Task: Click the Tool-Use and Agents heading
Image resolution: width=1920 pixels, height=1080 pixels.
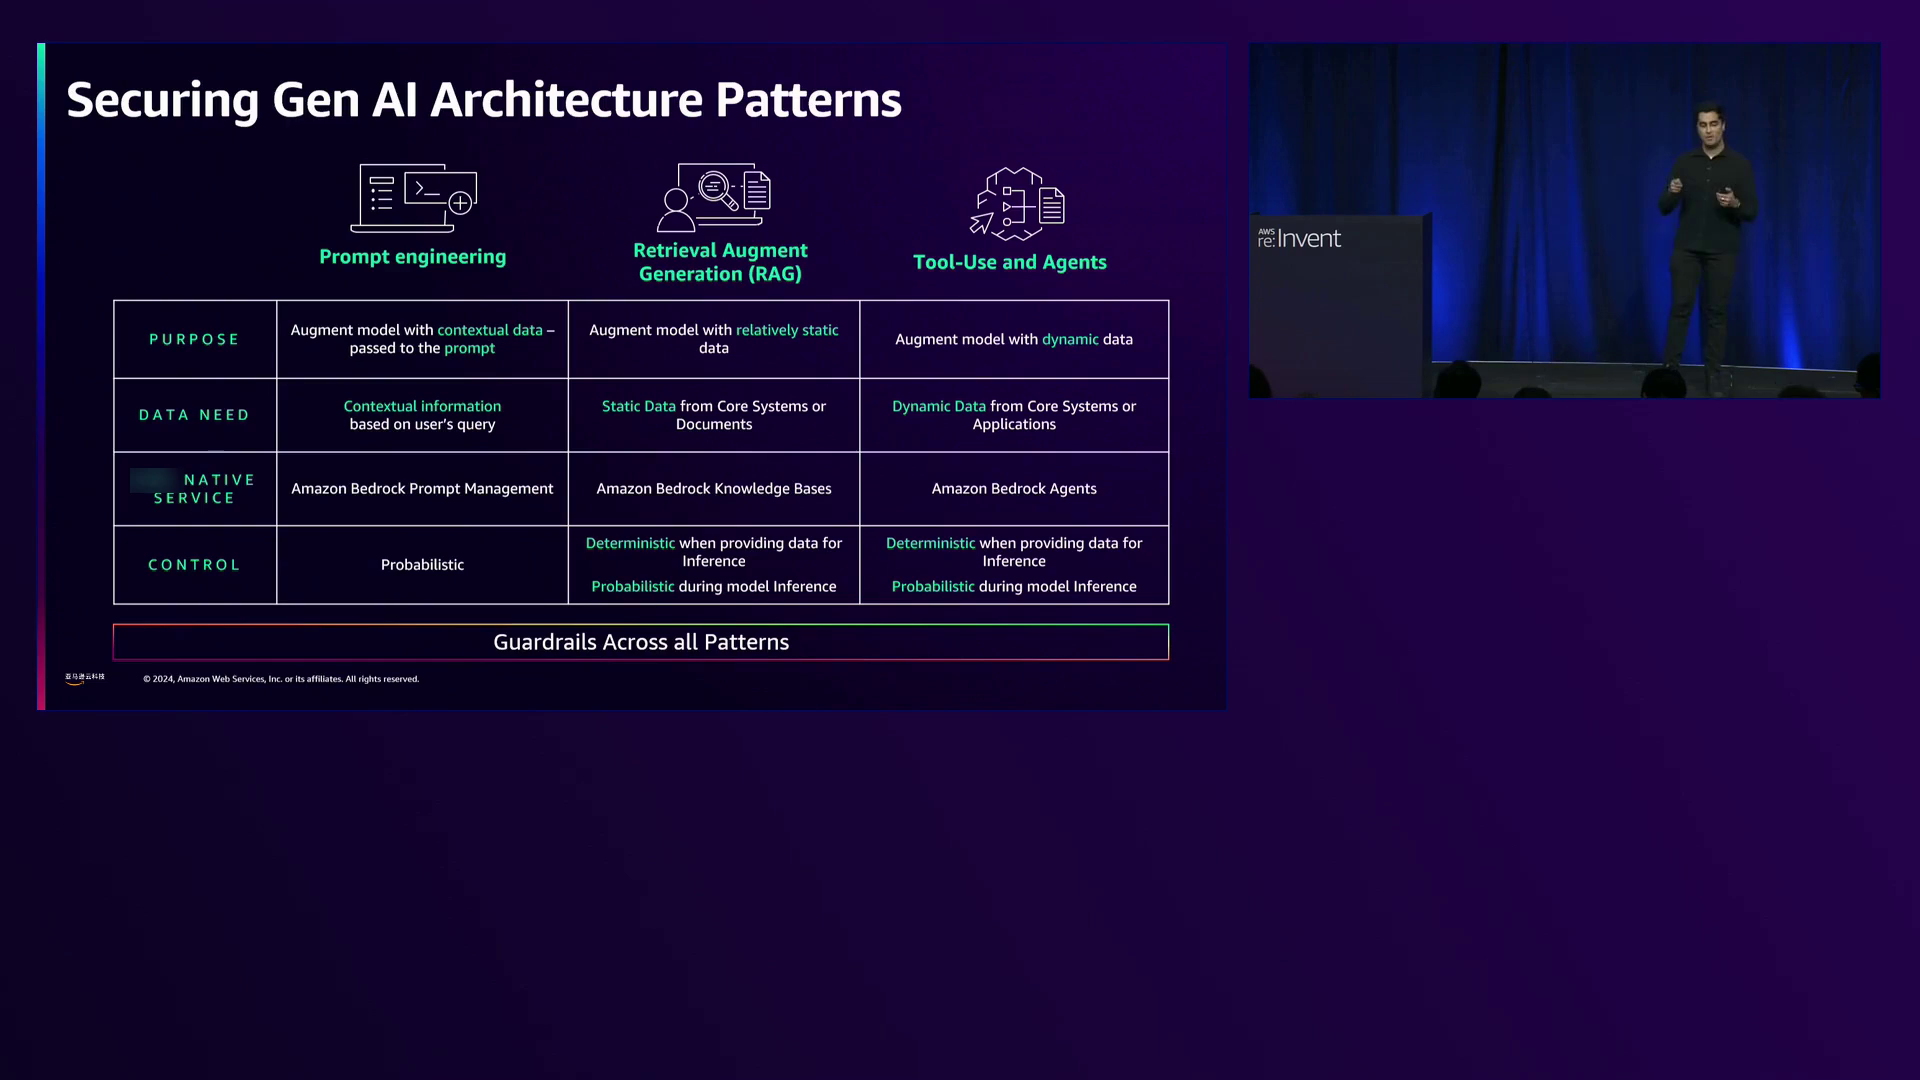Action: [1009, 262]
